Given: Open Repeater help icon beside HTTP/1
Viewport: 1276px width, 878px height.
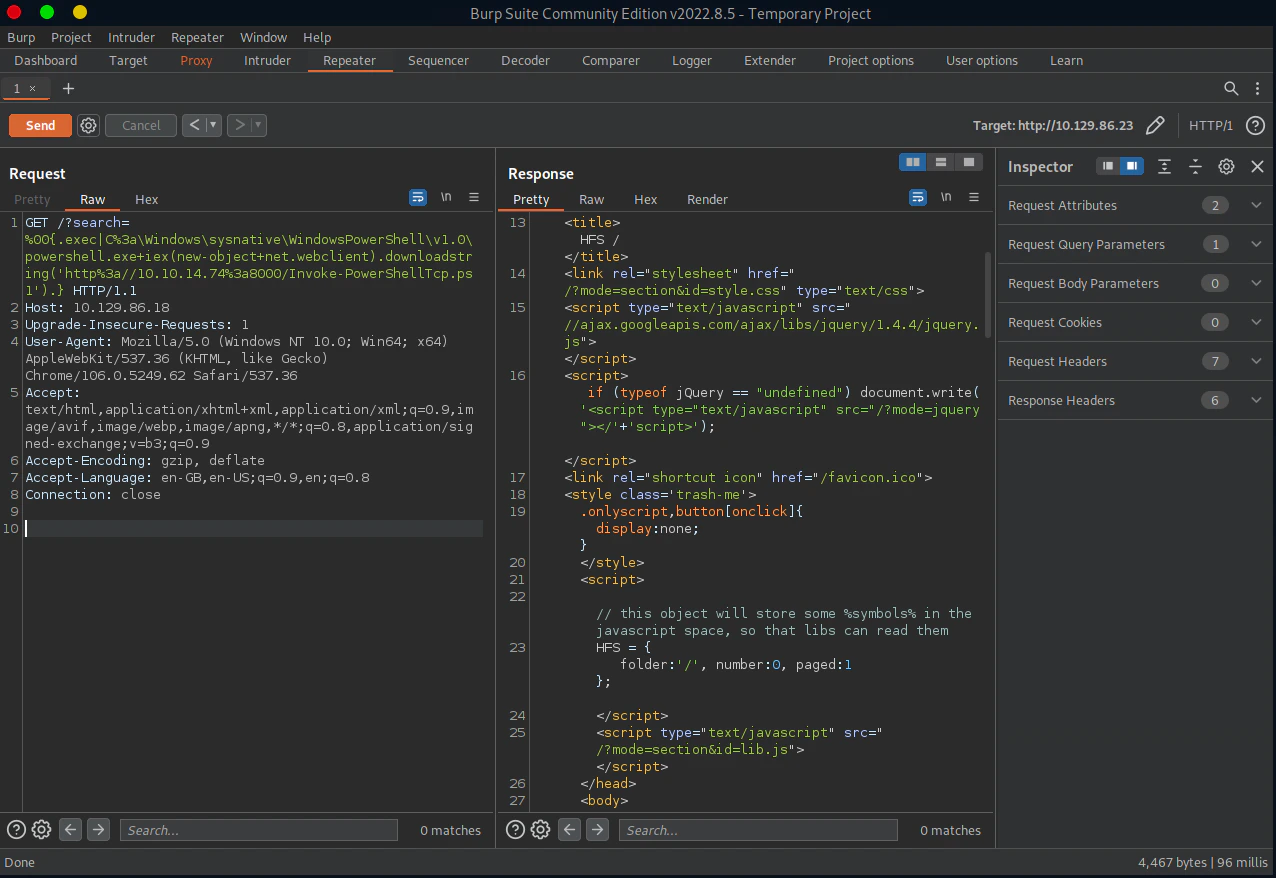Looking at the screenshot, I should coord(1255,125).
